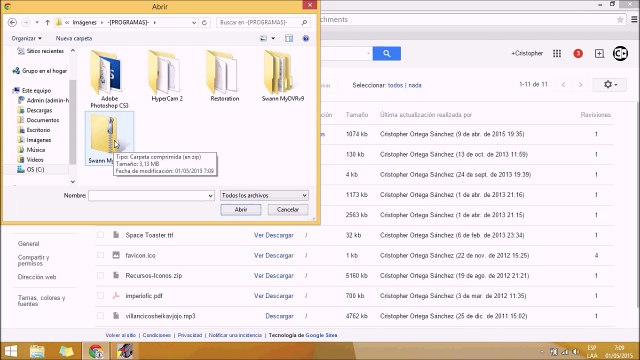Go to the previous page of attachments

coord(563,84)
